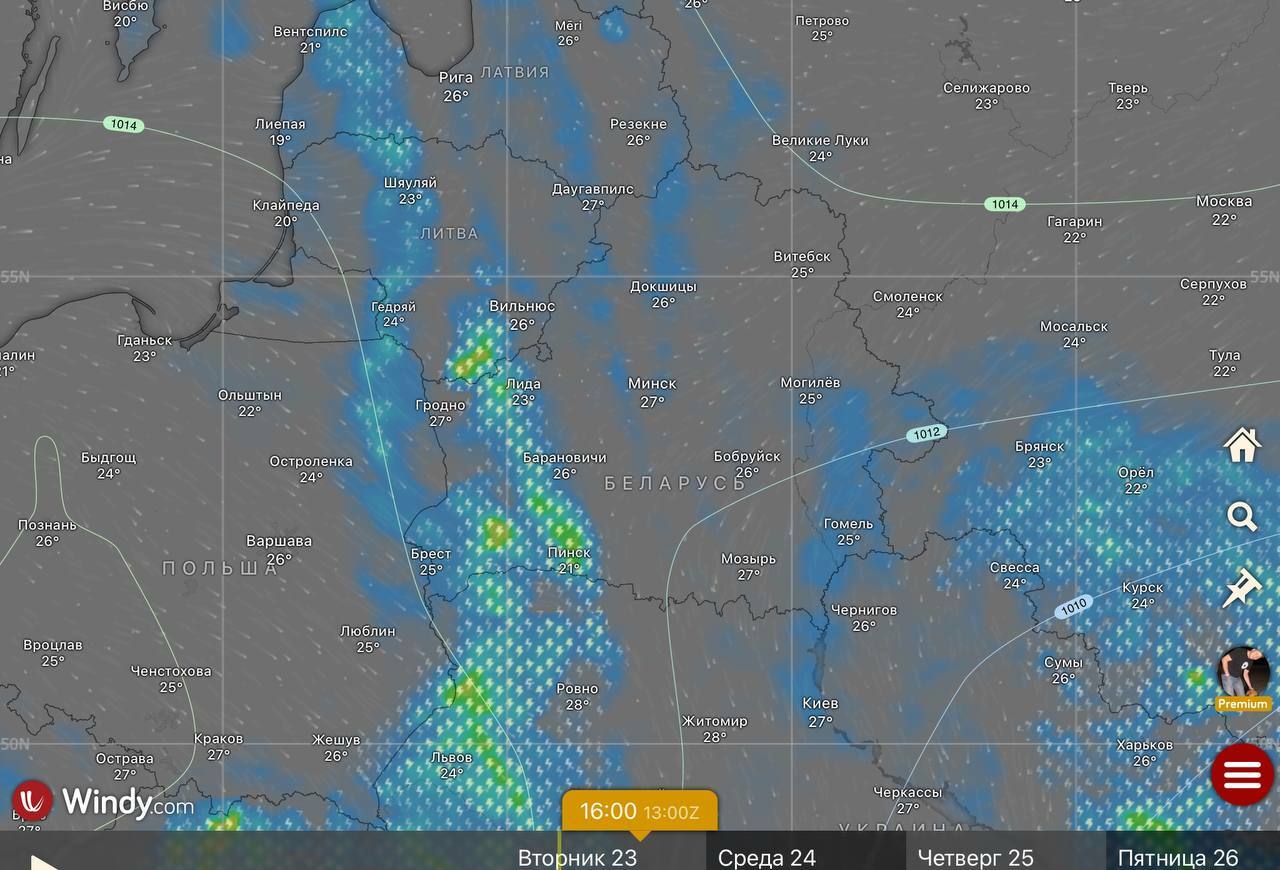Select the Брест city label

[431, 553]
